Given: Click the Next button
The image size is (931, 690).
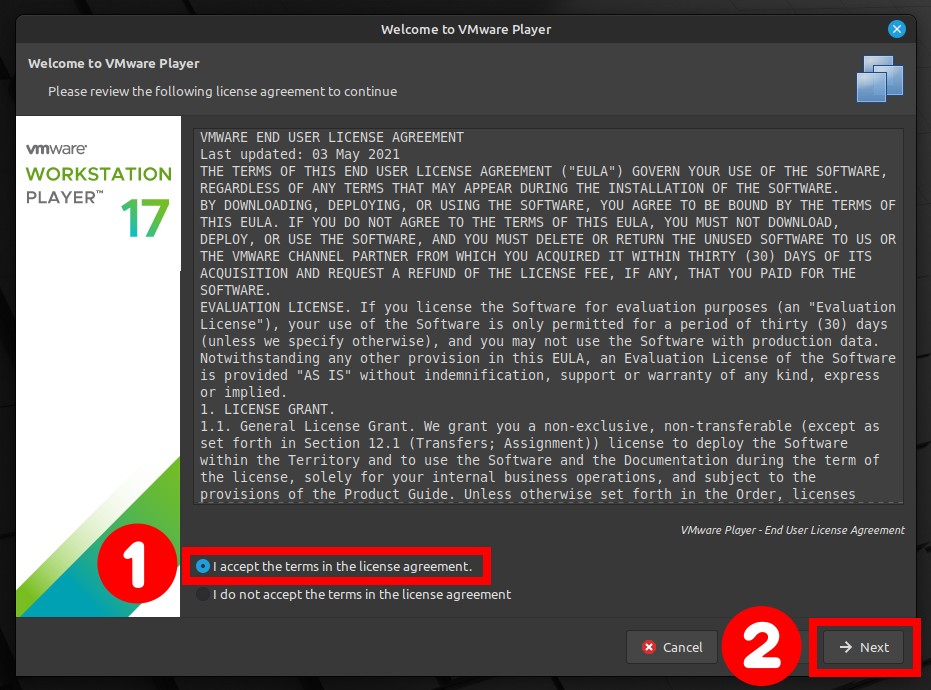Looking at the screenshot, I should pyautogui.click(x=863, y=647).
